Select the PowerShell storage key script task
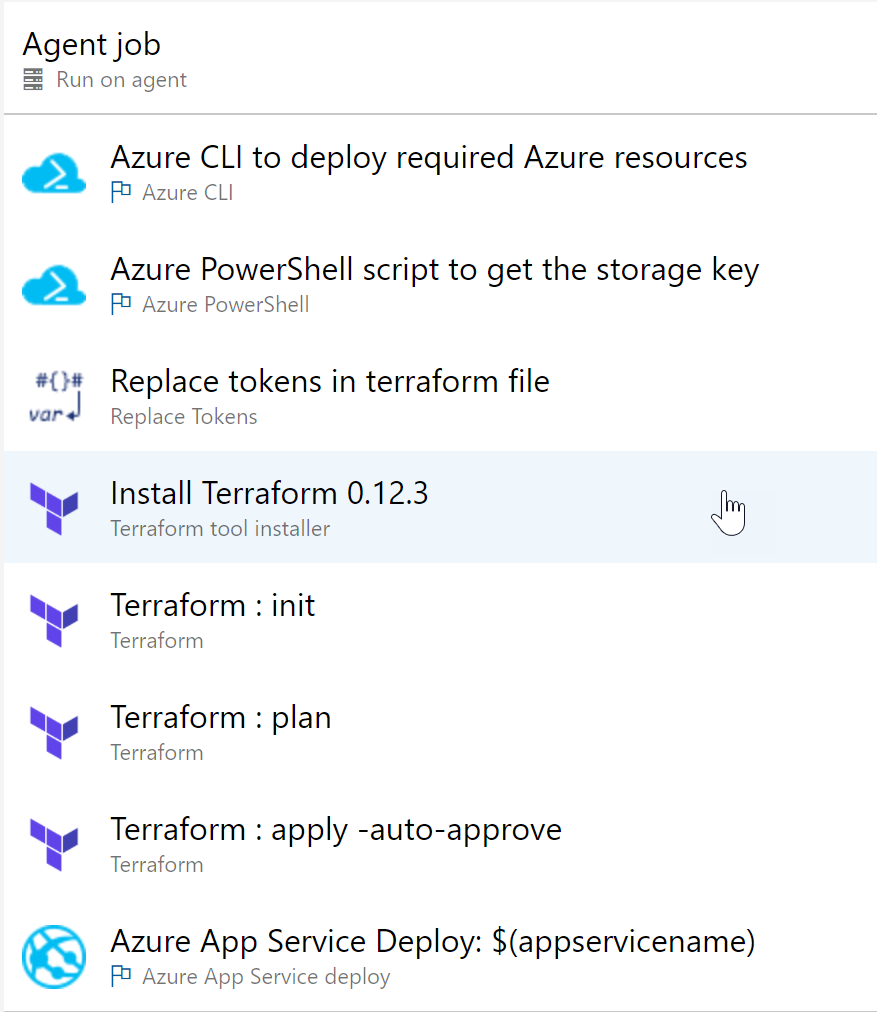877x1012 pixels. (440, 285)
